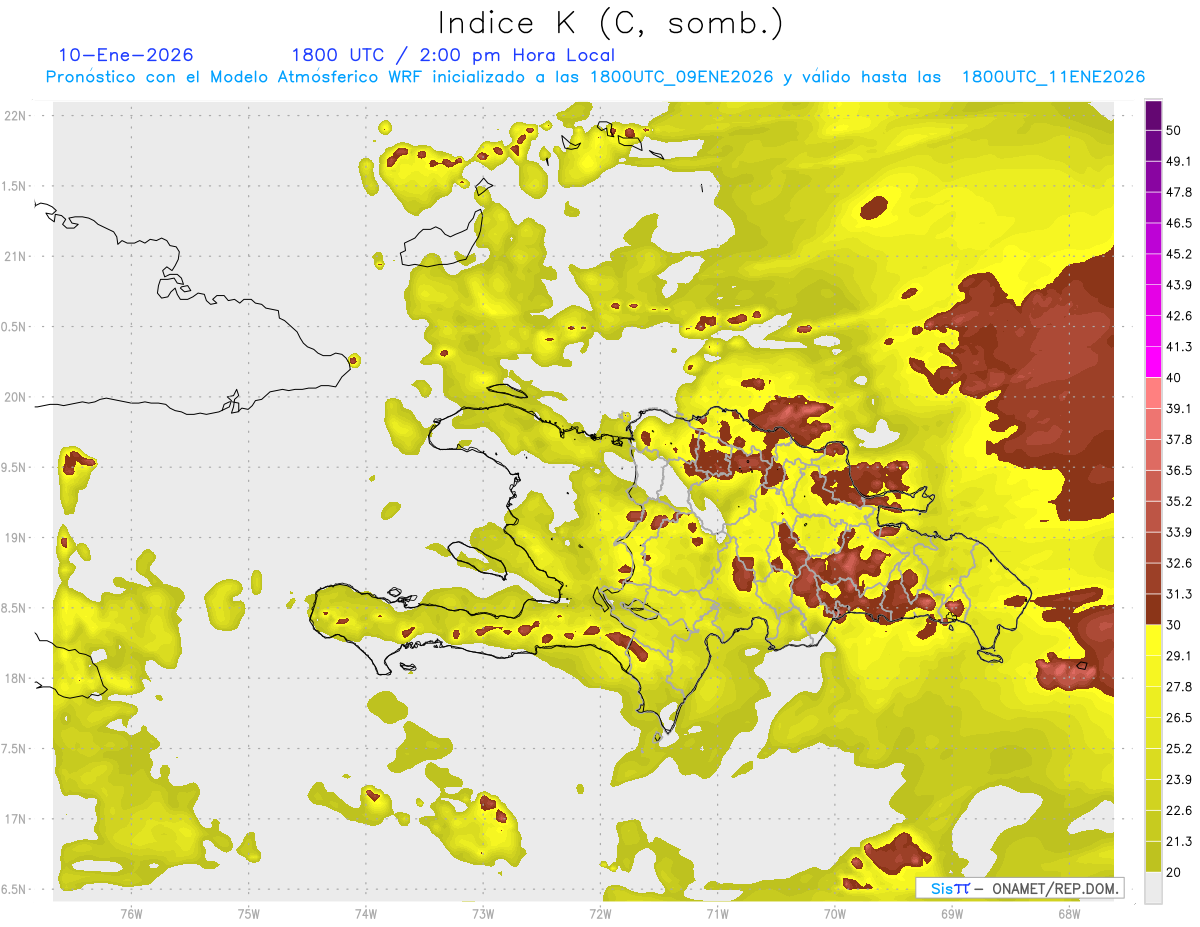1200x927 pixels.
Task: Click the color scale value "35.2"
Action: click(x=1180, y=501)
